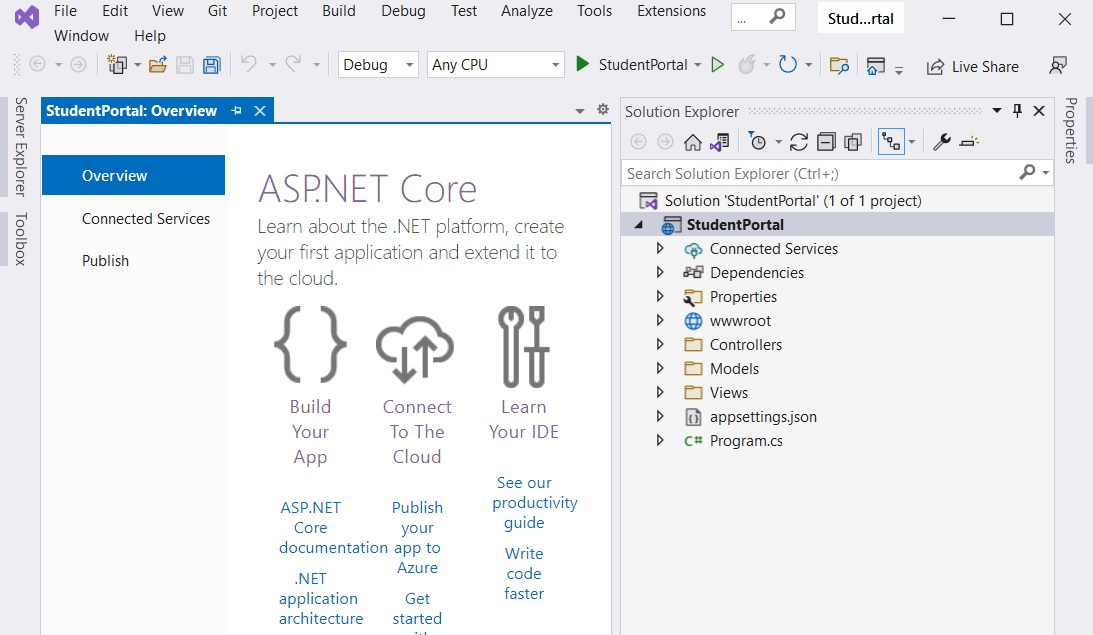Open the Toolbox side tab
The image size is (1093, 635).
[21, 238]
